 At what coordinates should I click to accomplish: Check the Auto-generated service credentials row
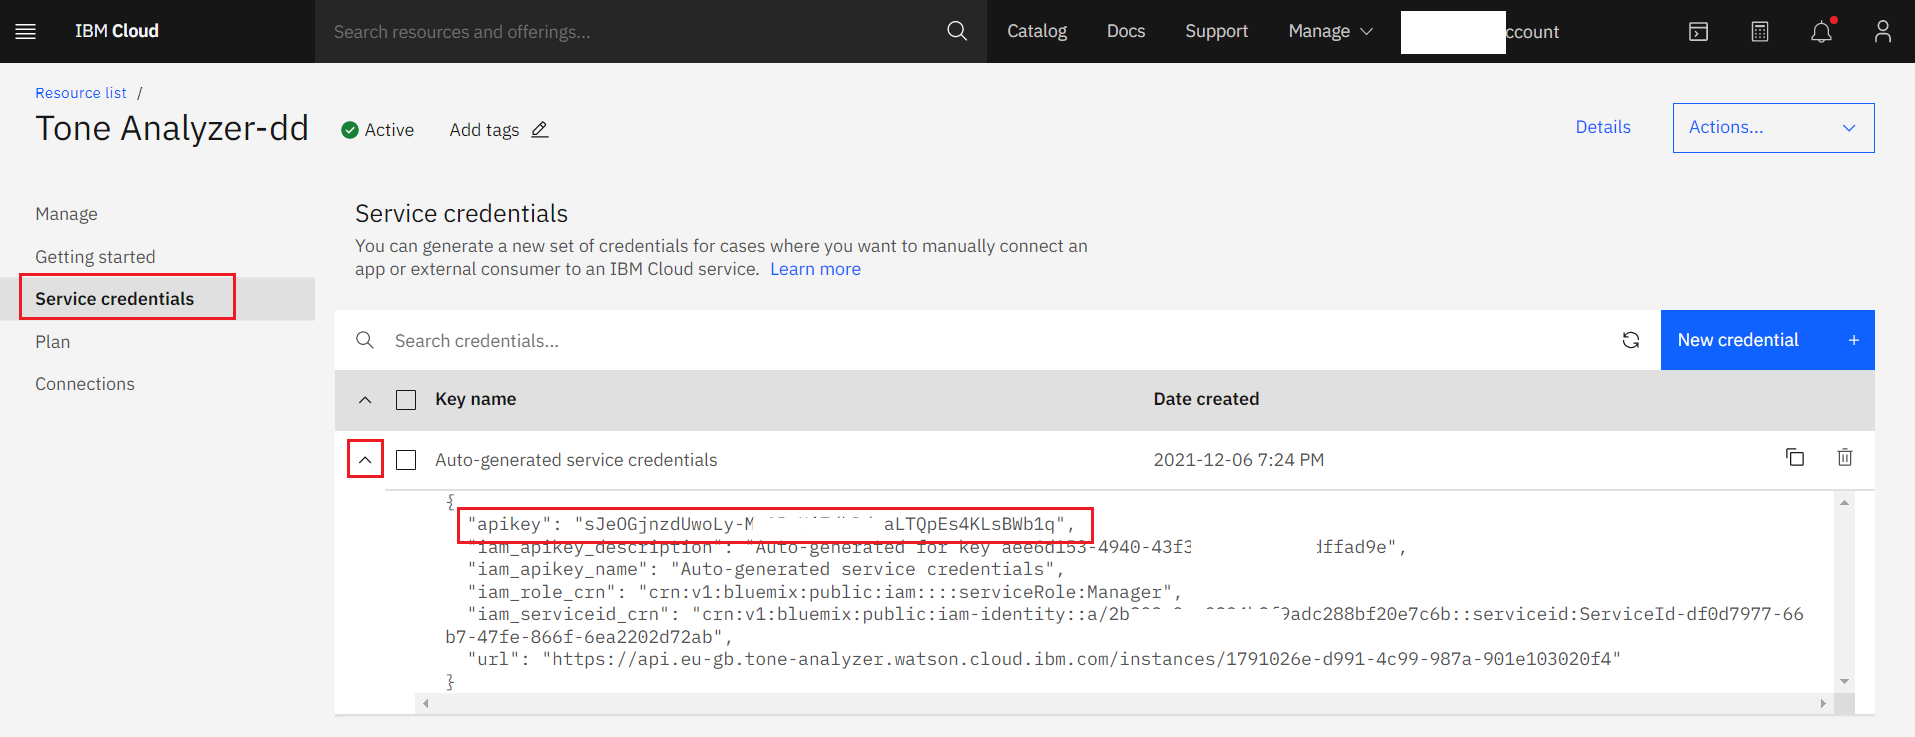pos(406,460)
